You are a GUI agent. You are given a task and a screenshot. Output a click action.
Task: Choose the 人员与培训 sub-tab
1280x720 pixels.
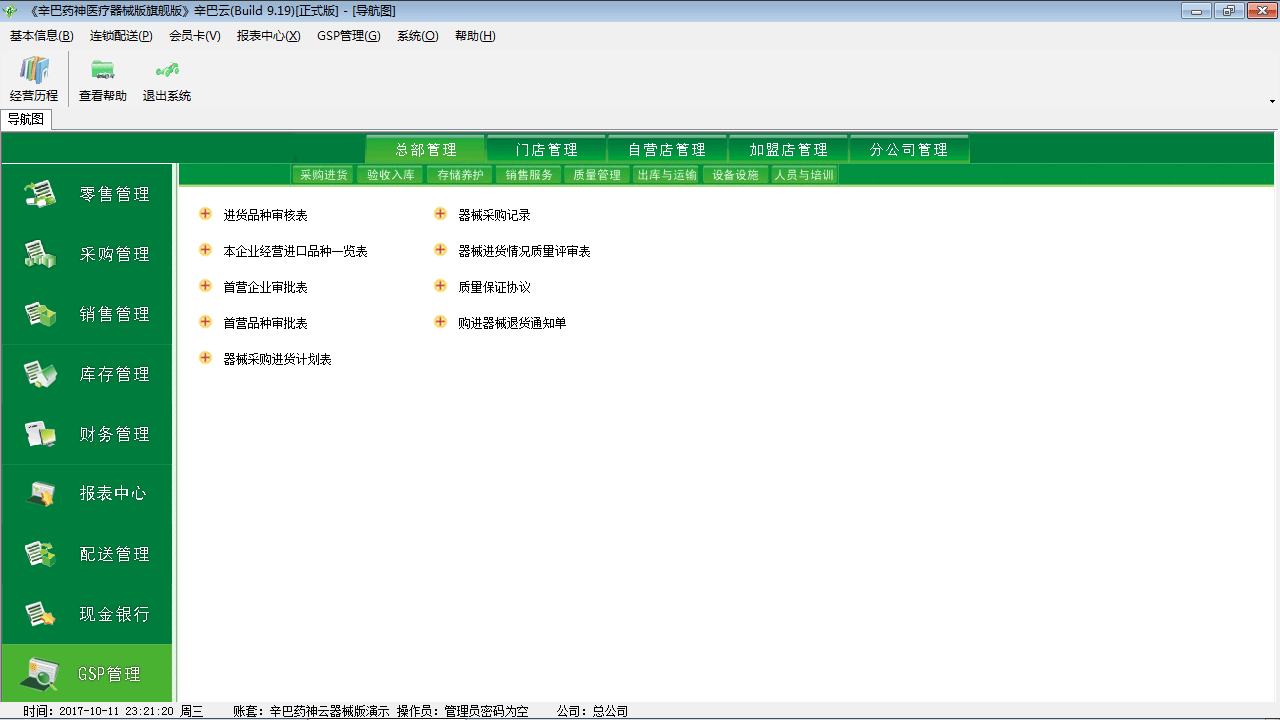coord(804,175)
